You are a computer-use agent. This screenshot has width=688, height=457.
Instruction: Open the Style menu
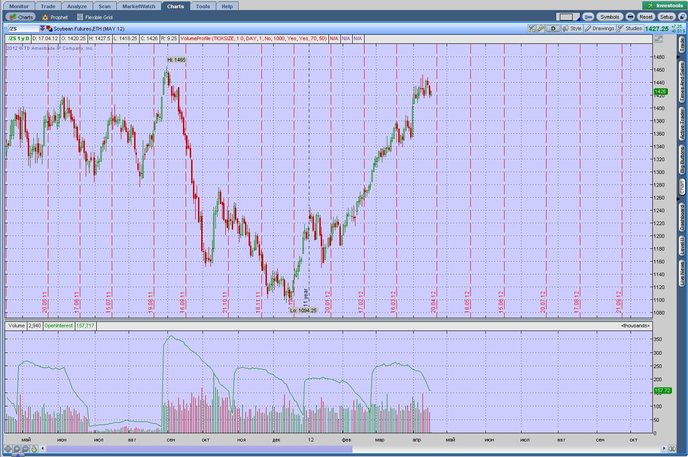(572, 29)
